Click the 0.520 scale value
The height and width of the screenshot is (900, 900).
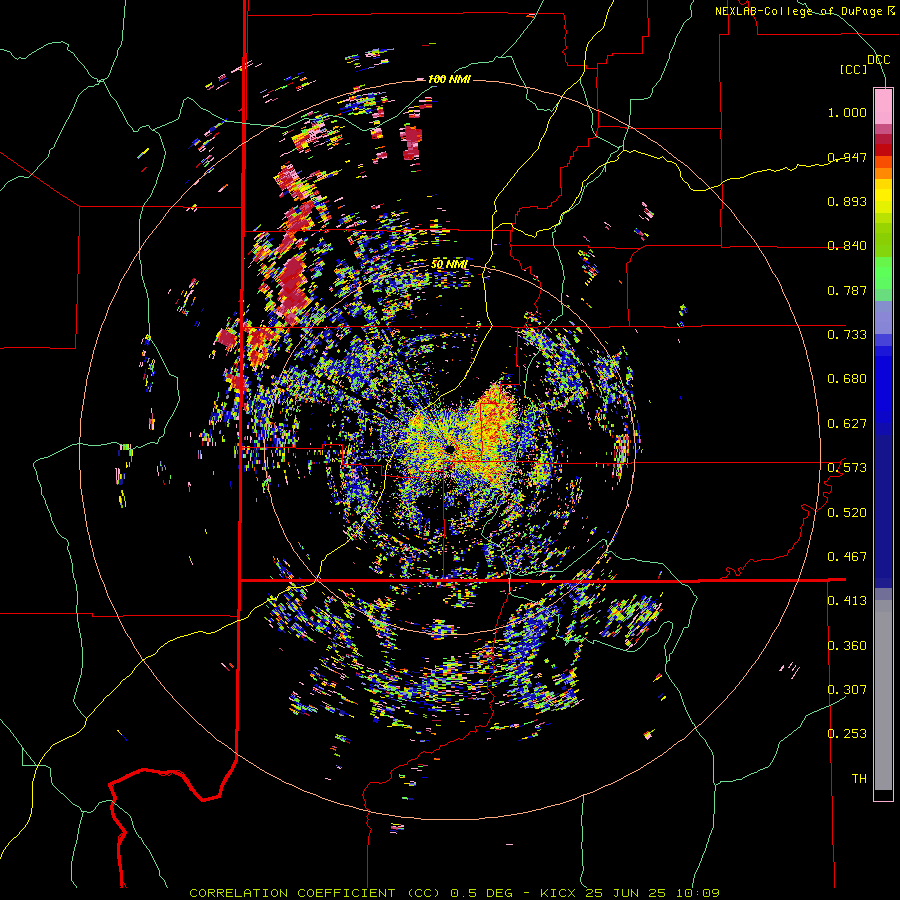pos(847,513)
